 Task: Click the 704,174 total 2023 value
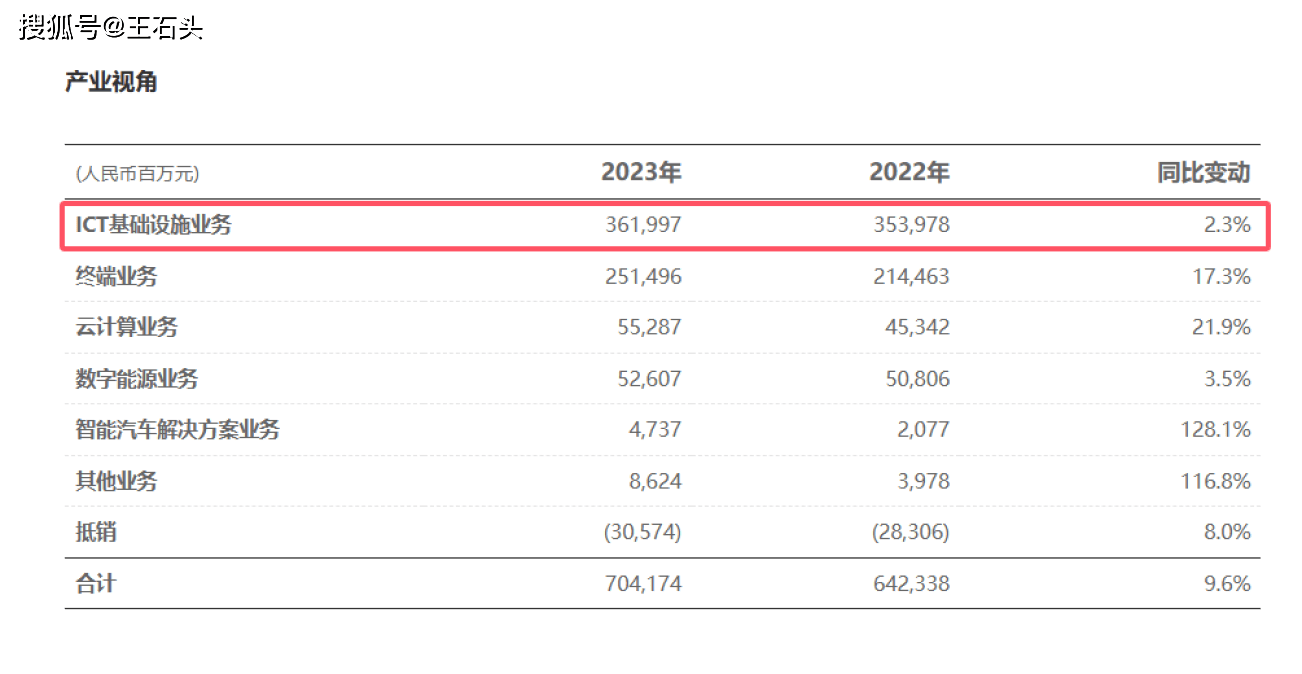coord(643,583)
